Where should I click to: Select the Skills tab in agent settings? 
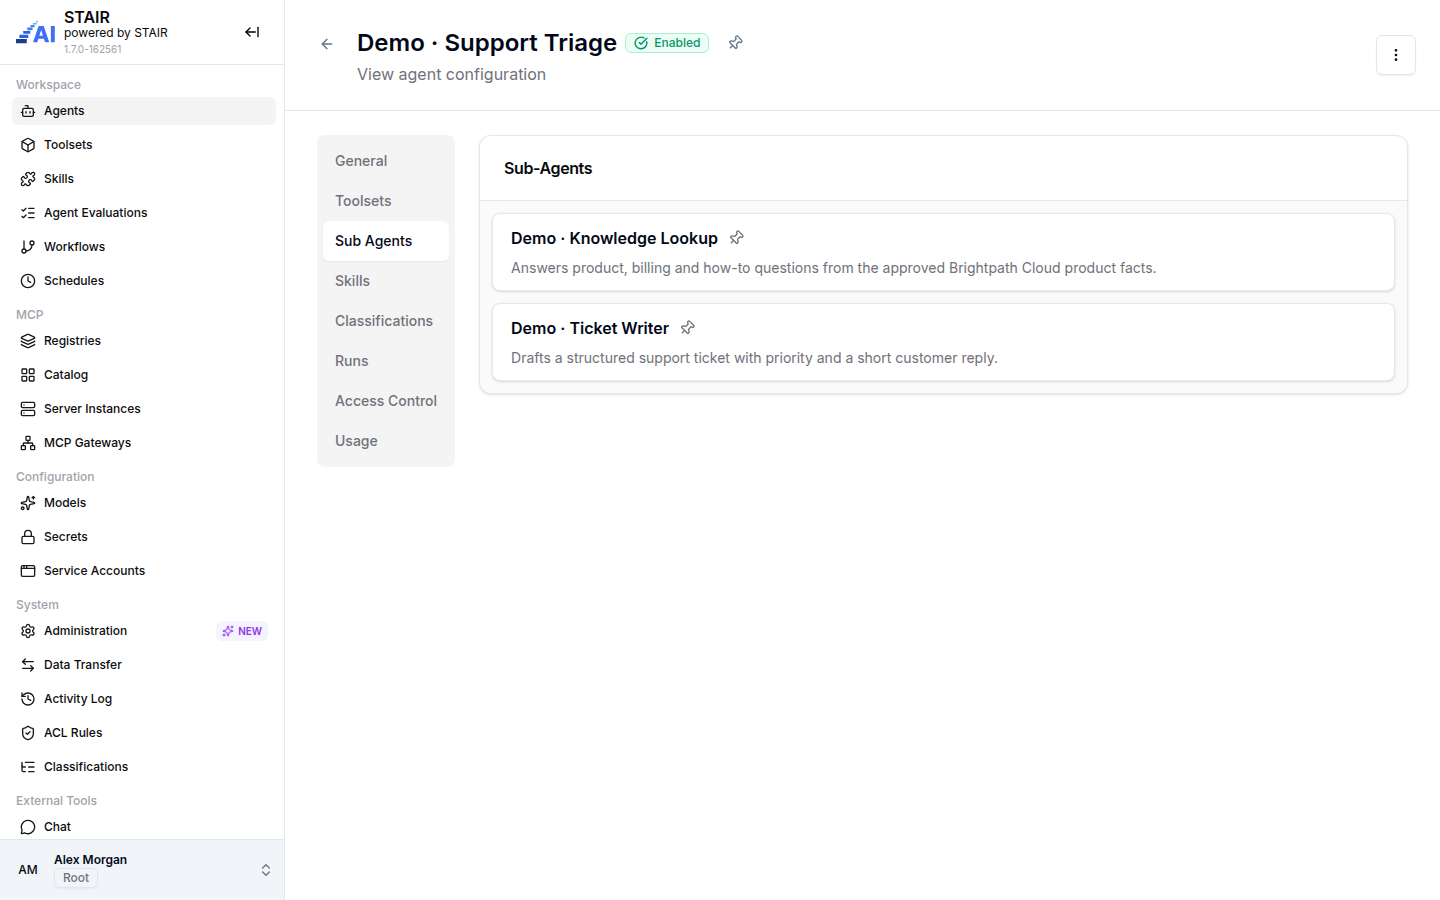pyautogui.click(x=386, y=281)
